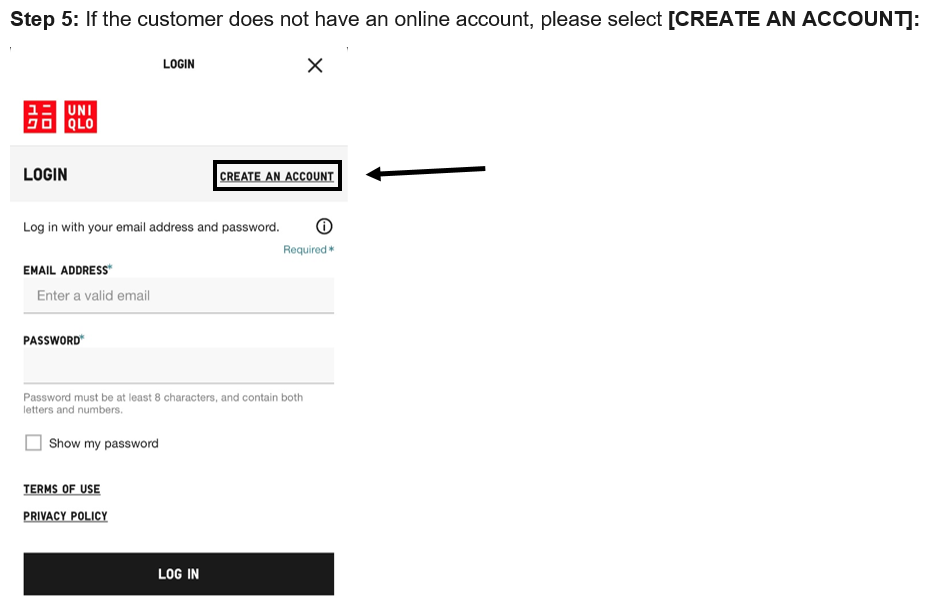Focus the Email Address input field
The width and height of the screenshot is (925, 607).
tap(178, 296)
